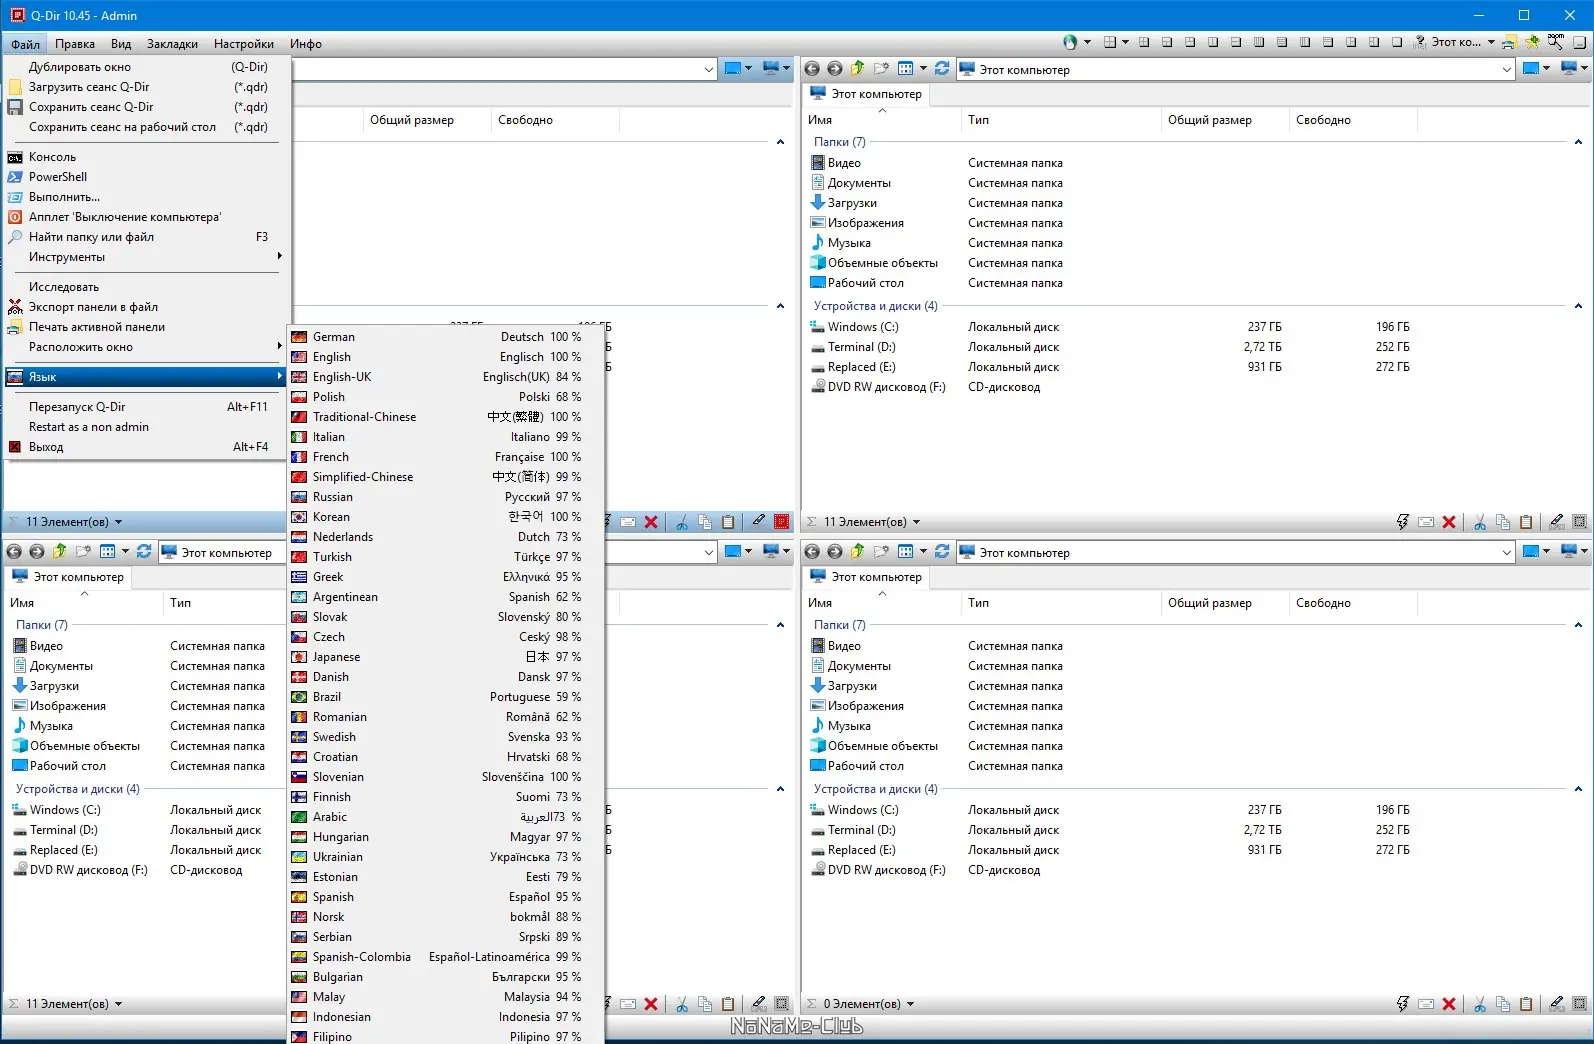This screenshot has width=1594, height=1044.
Task: Open the 'Инструменты' submenu
Action: click(146, 257)
